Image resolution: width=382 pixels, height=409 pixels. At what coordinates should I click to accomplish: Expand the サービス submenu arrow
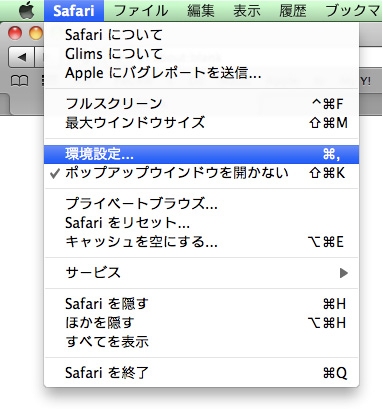(x=344, y=273)
